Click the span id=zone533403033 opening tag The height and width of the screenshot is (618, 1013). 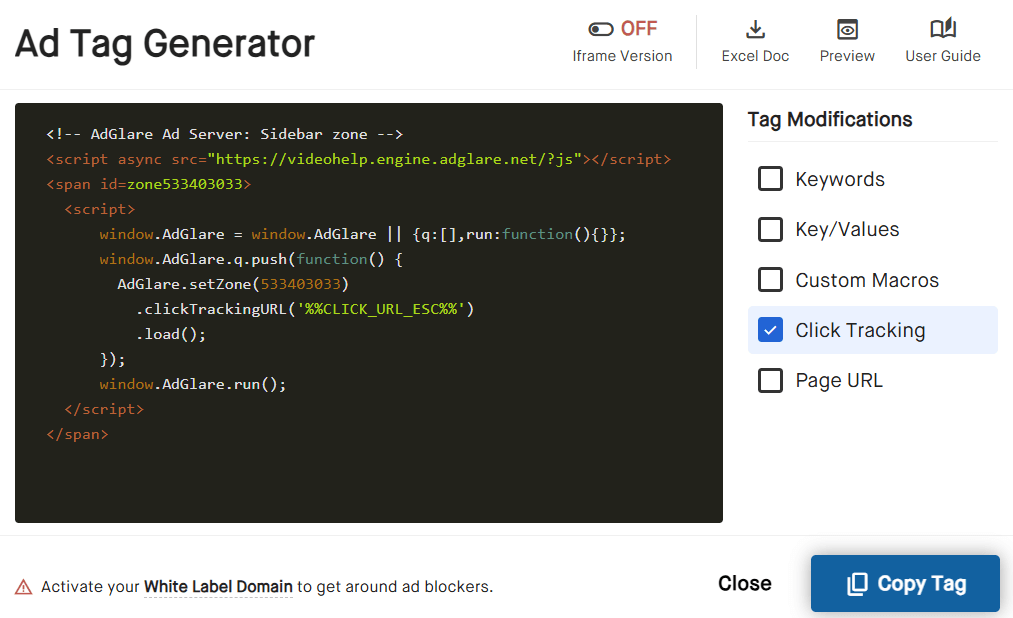148,184
